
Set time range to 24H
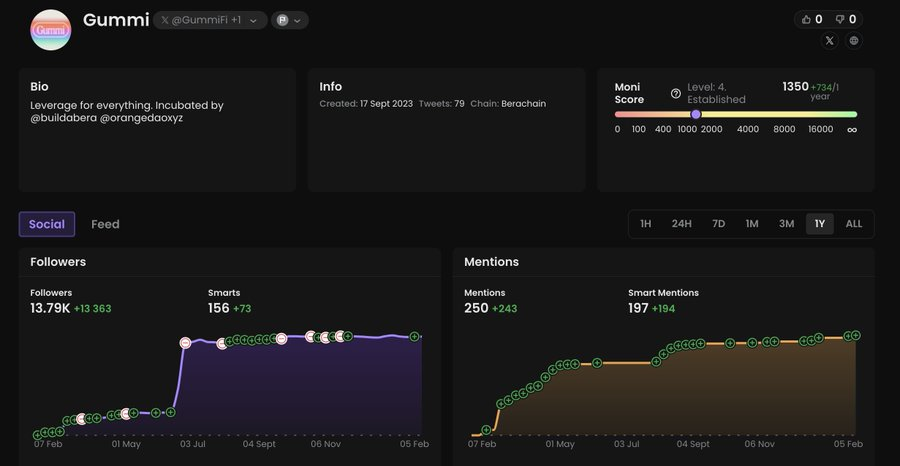click(x=681, y=224)
